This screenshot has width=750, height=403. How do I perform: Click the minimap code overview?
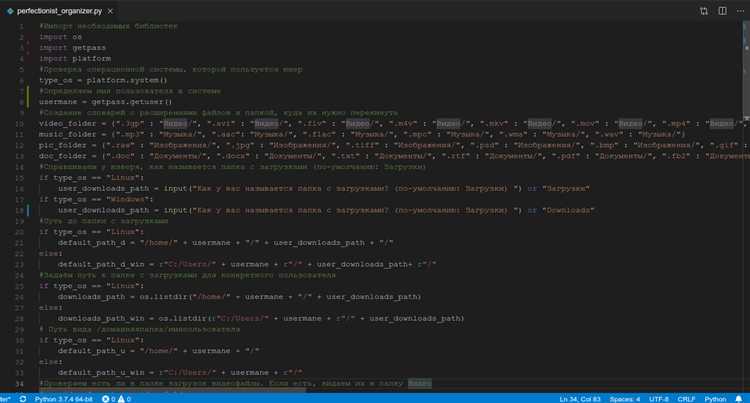pos(746,69)
